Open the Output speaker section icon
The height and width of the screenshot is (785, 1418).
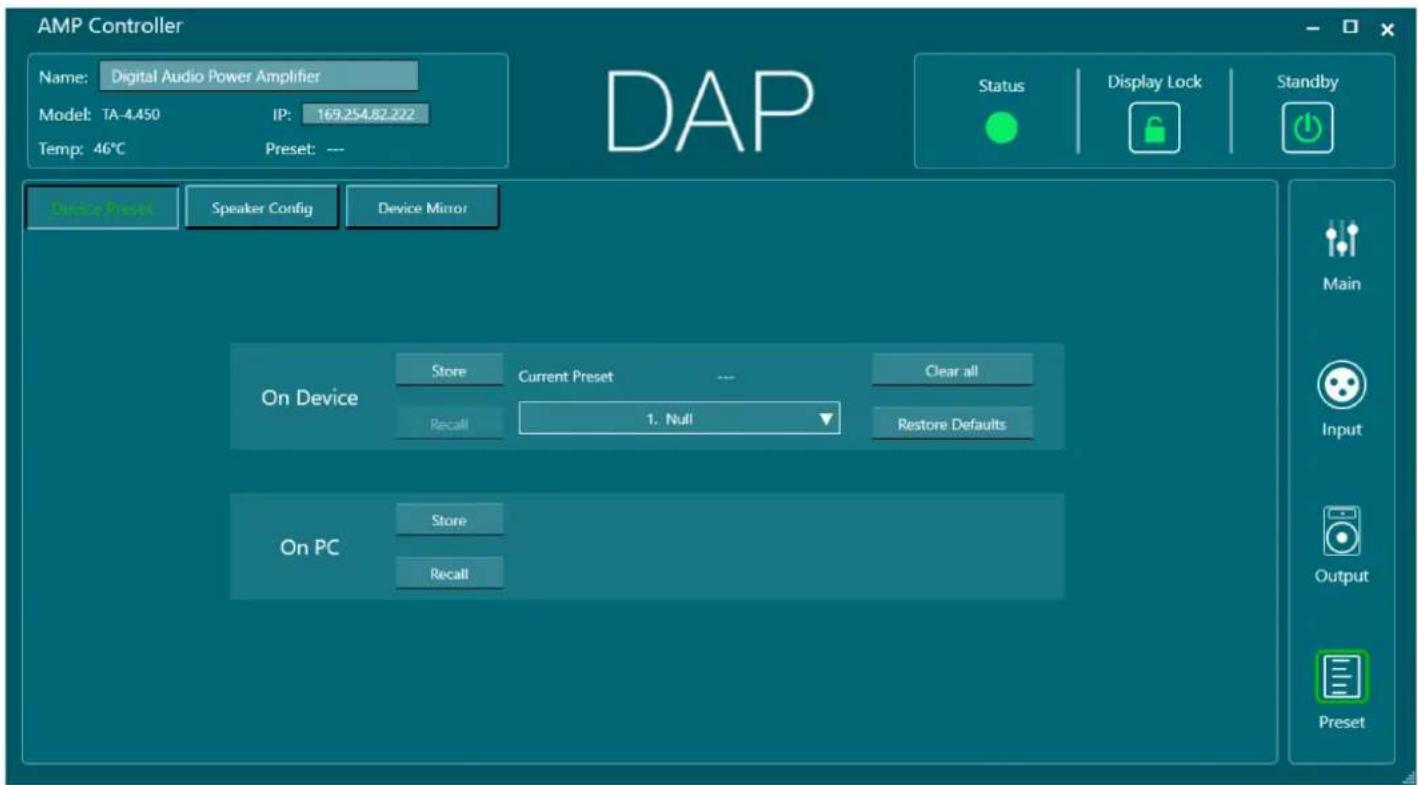[1340, 531]
